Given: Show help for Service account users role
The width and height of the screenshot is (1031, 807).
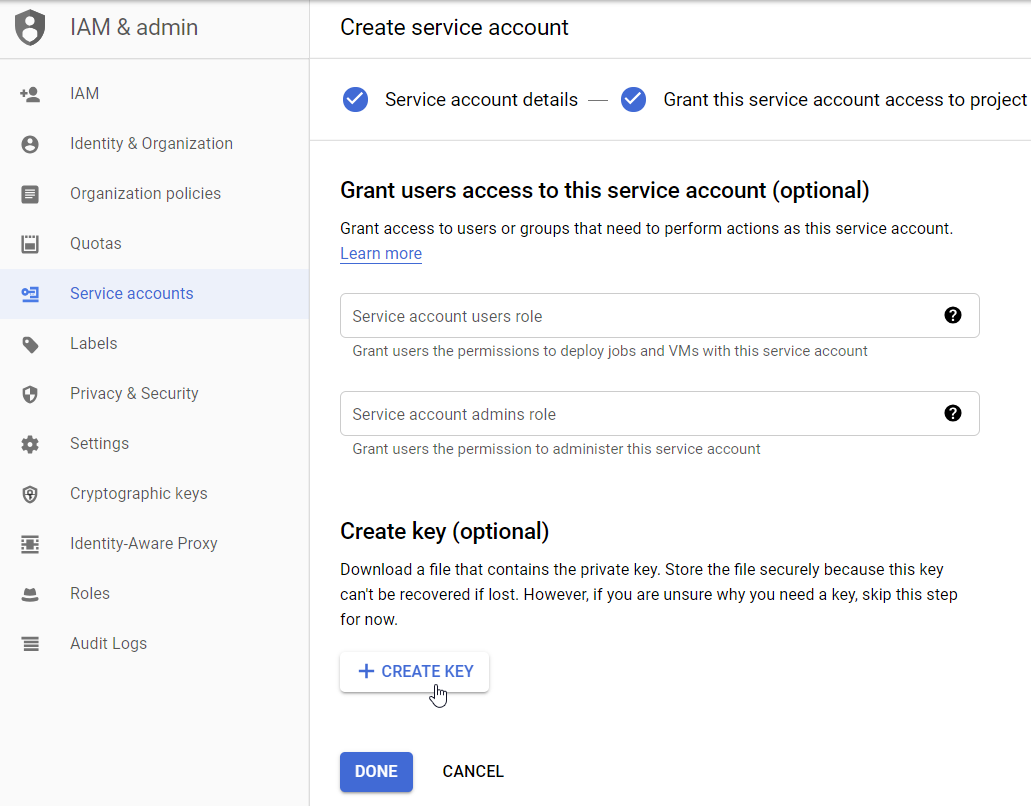Looking at the screenshot, I should (952, 315).
